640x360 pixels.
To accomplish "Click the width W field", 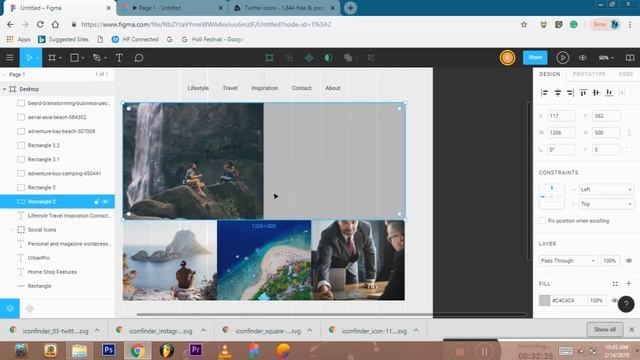I will click(561, 133).
